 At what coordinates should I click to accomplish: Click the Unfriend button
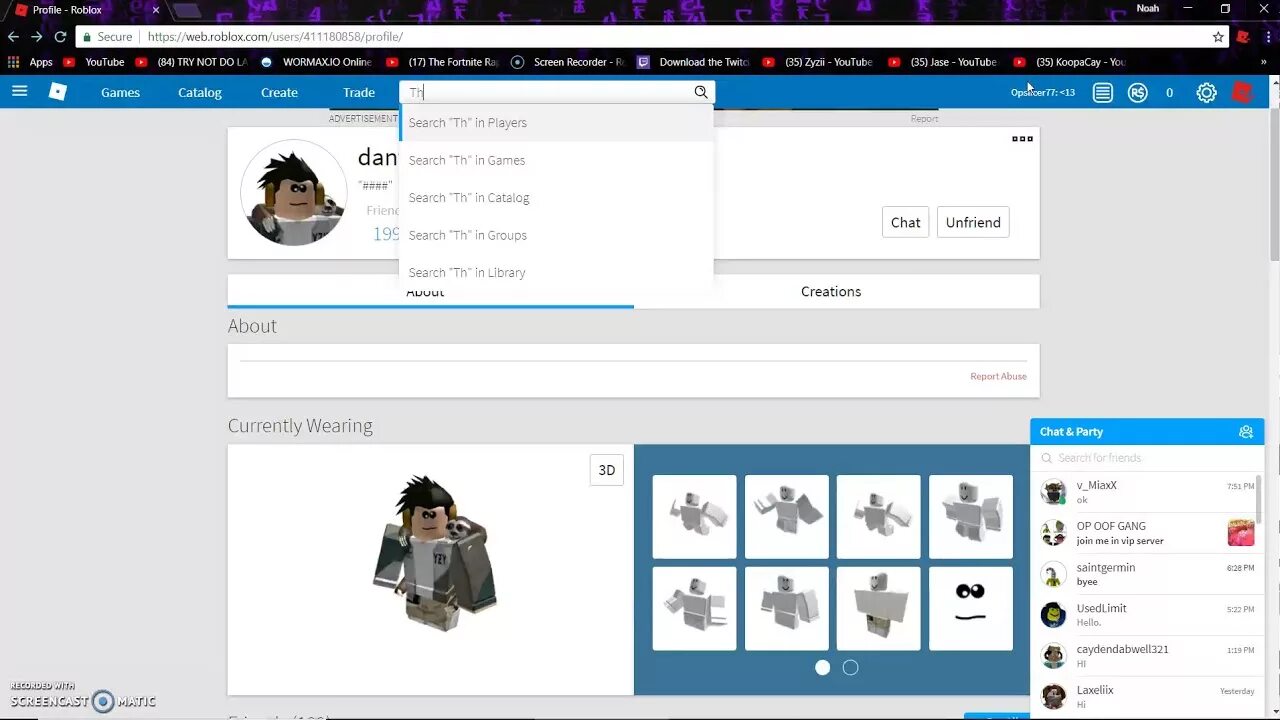973,222
